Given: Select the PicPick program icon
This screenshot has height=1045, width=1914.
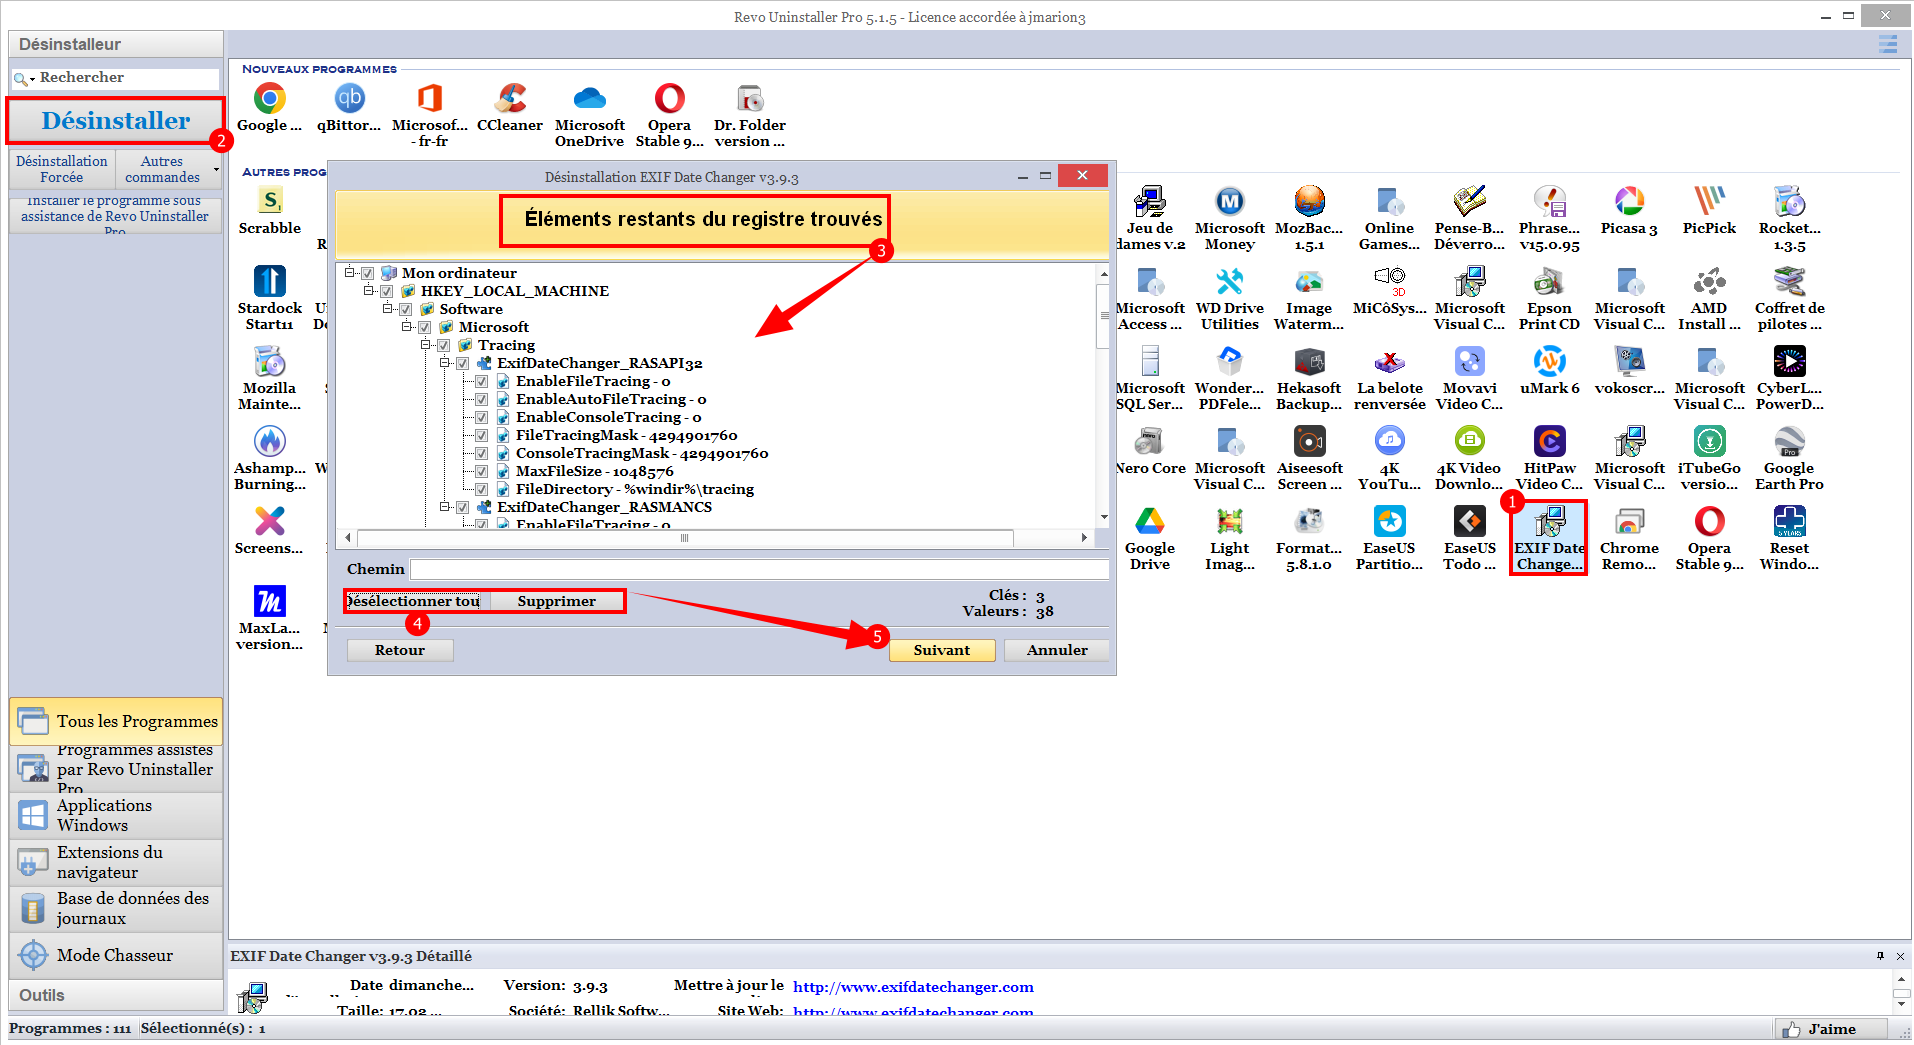Looking at the screenshot, I should 1709,201.
